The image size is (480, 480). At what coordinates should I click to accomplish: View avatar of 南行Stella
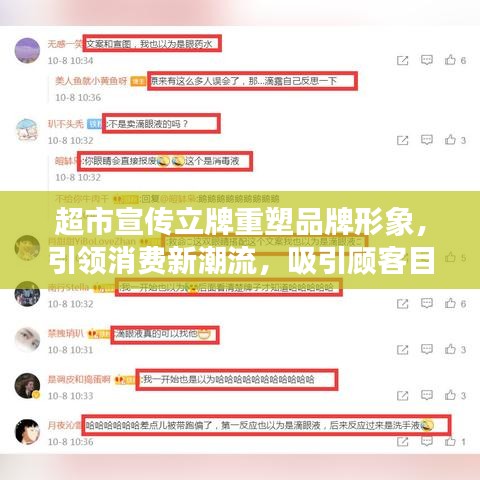click(x=27, y=294)
